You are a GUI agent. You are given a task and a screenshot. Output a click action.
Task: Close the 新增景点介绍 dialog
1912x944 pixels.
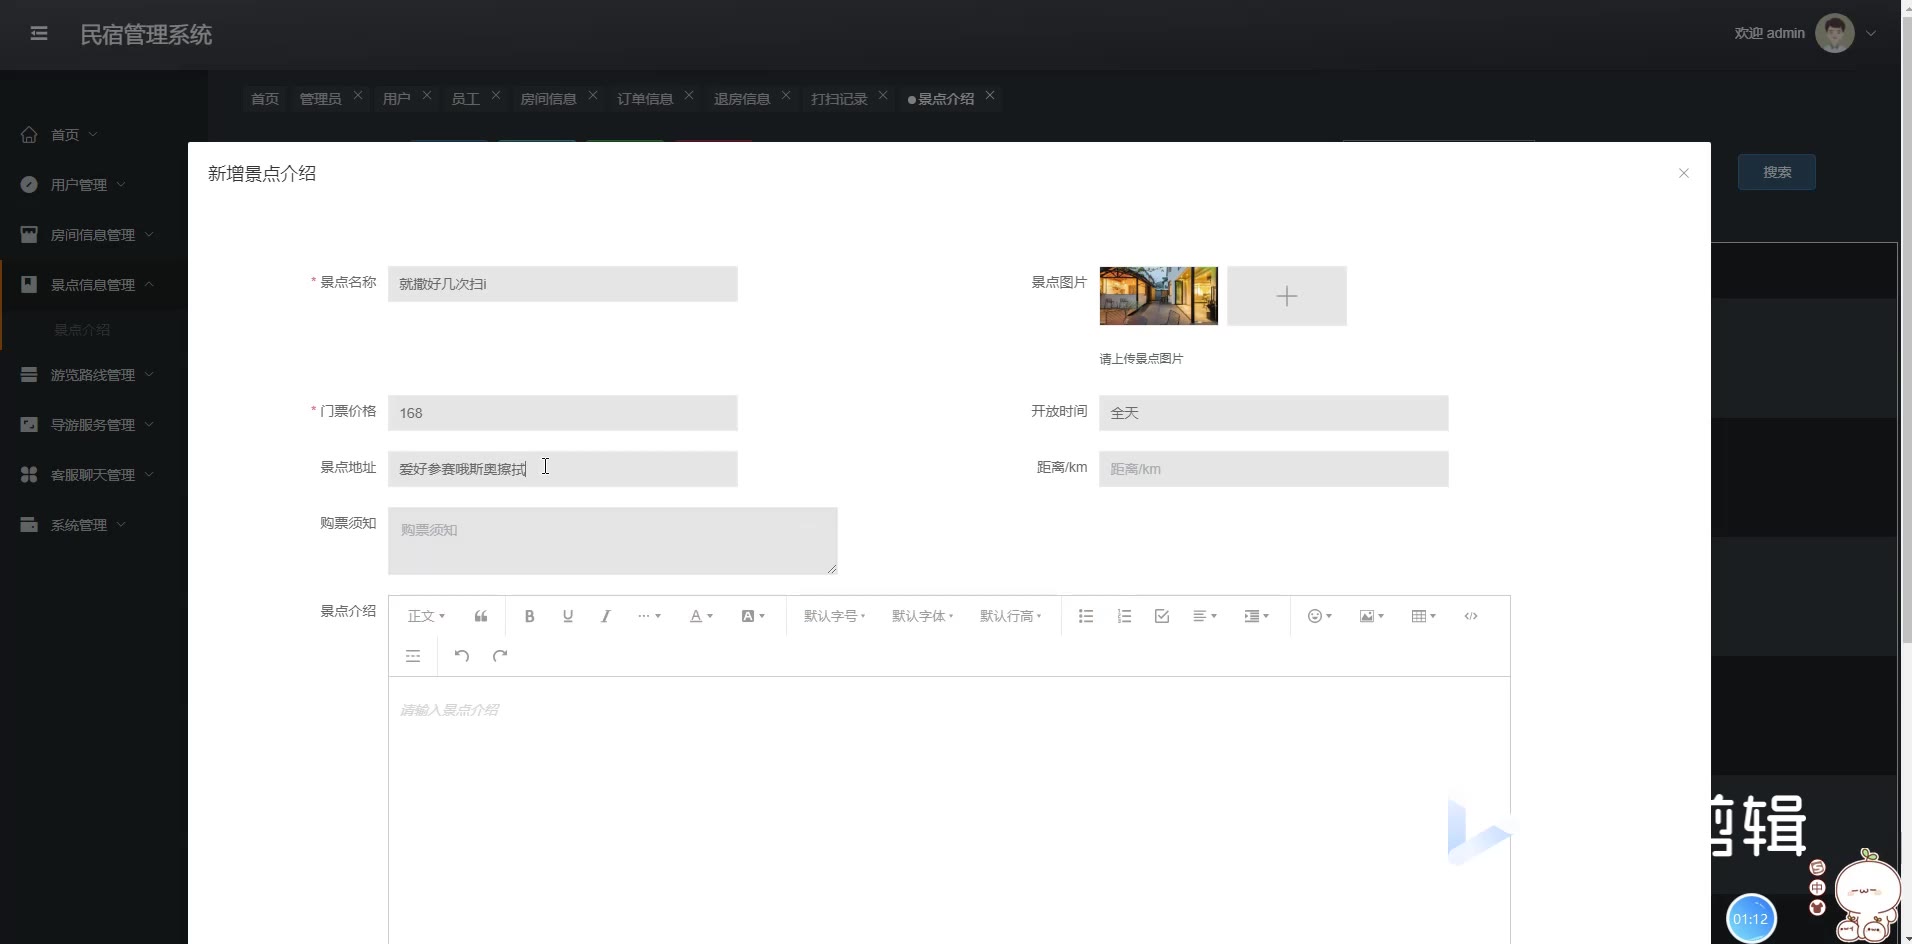click(x=1684, y=173)
